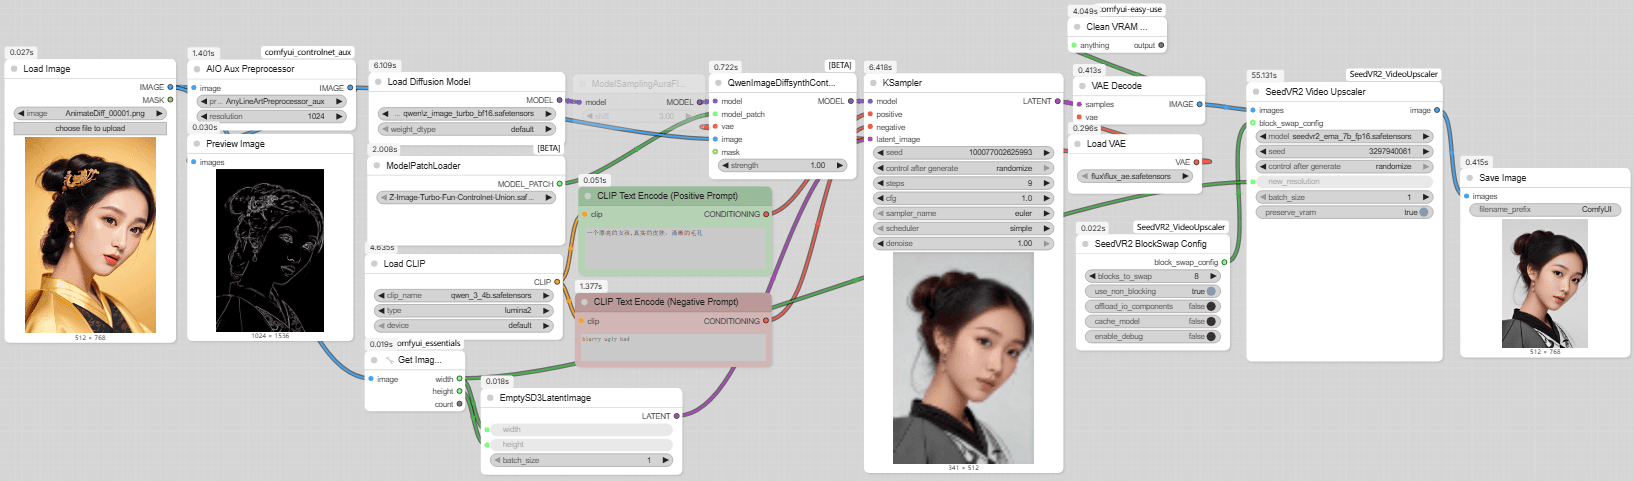Collapse the Load Image node via header dot
The width and height of the screenshot is (1634, 481).
coord(14,69)
